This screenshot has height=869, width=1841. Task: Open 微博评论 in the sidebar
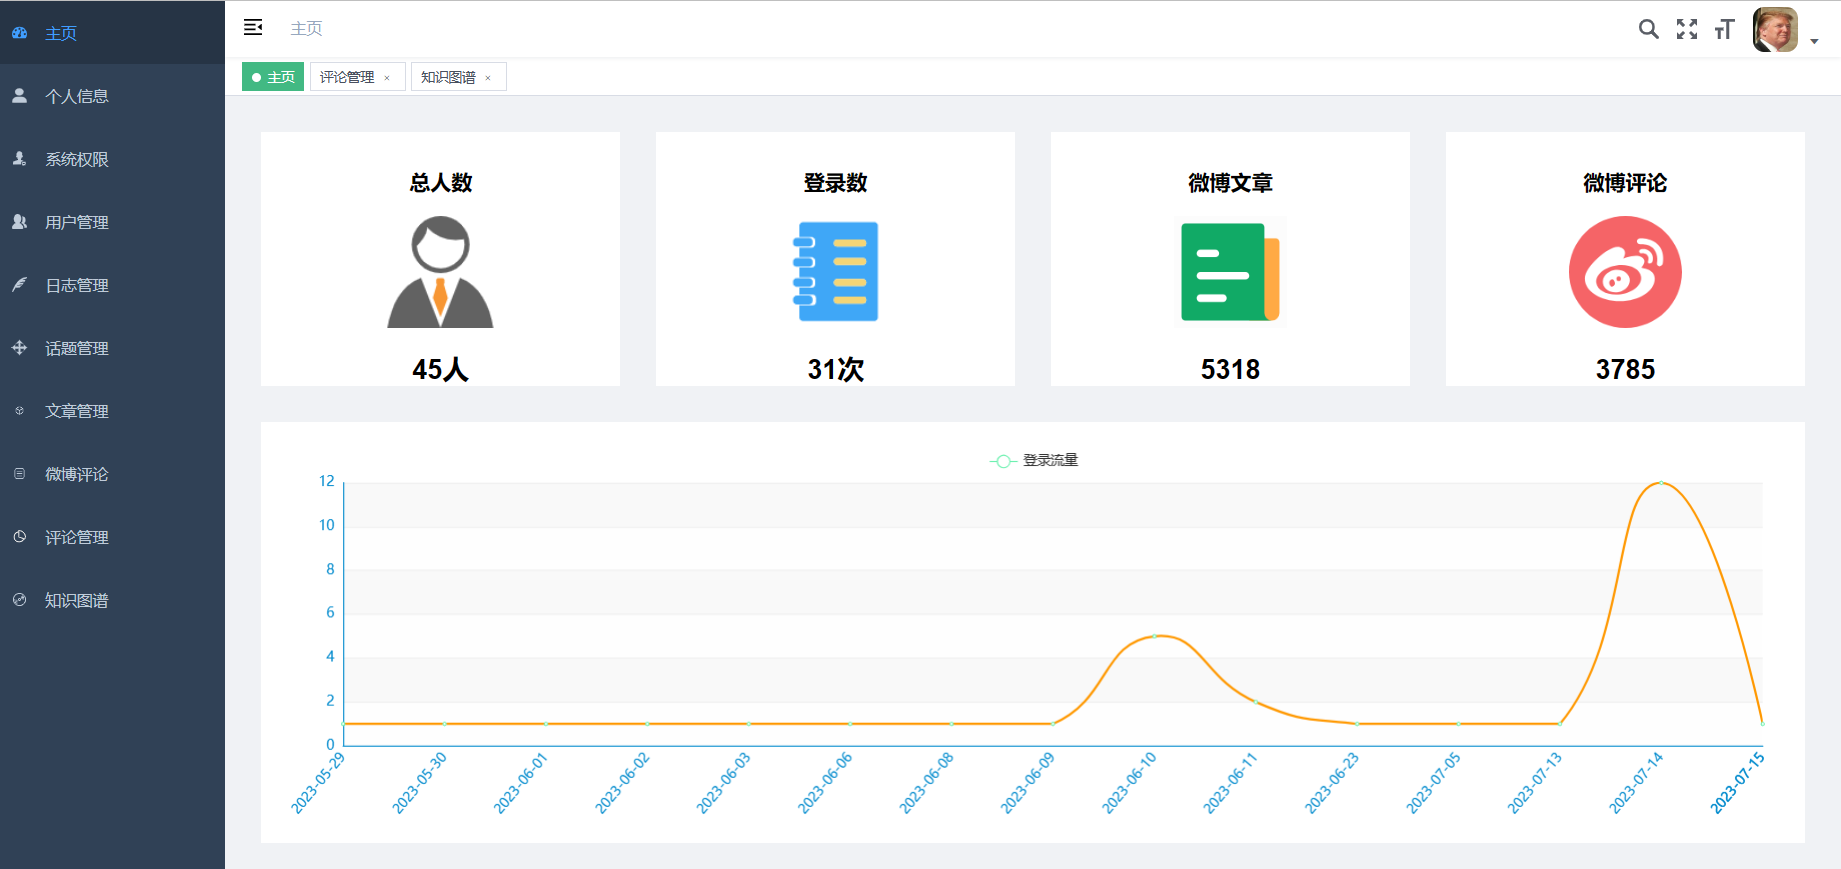(x=112, y=474)
